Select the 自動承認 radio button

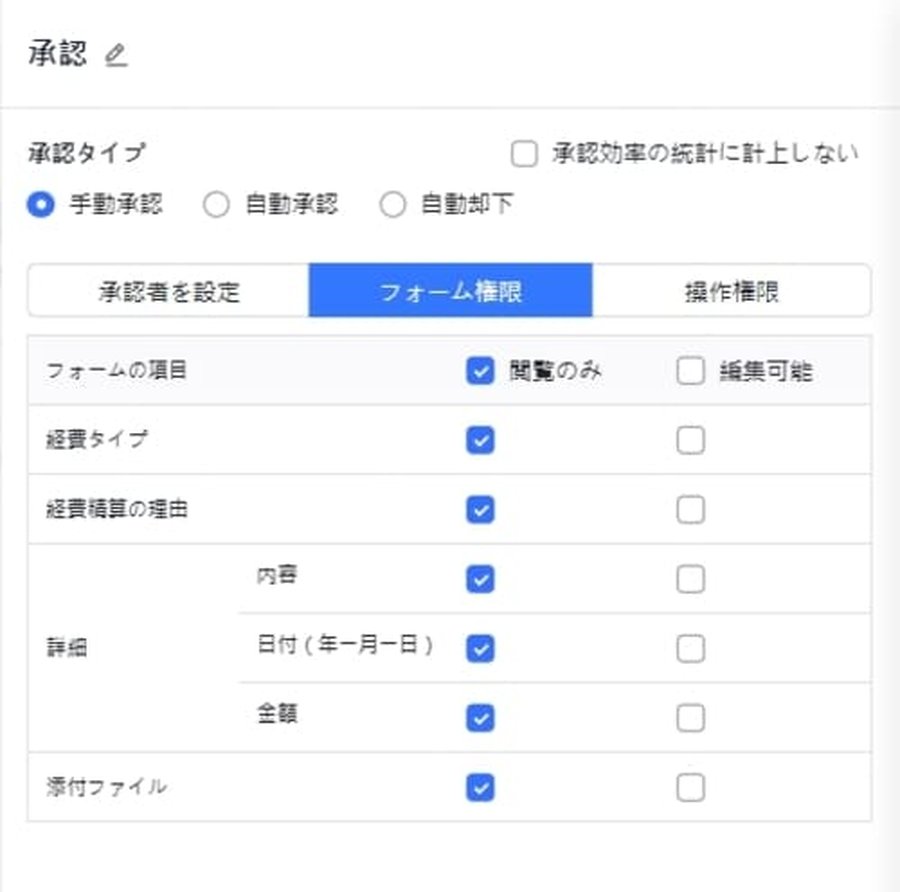click(216, 203)
